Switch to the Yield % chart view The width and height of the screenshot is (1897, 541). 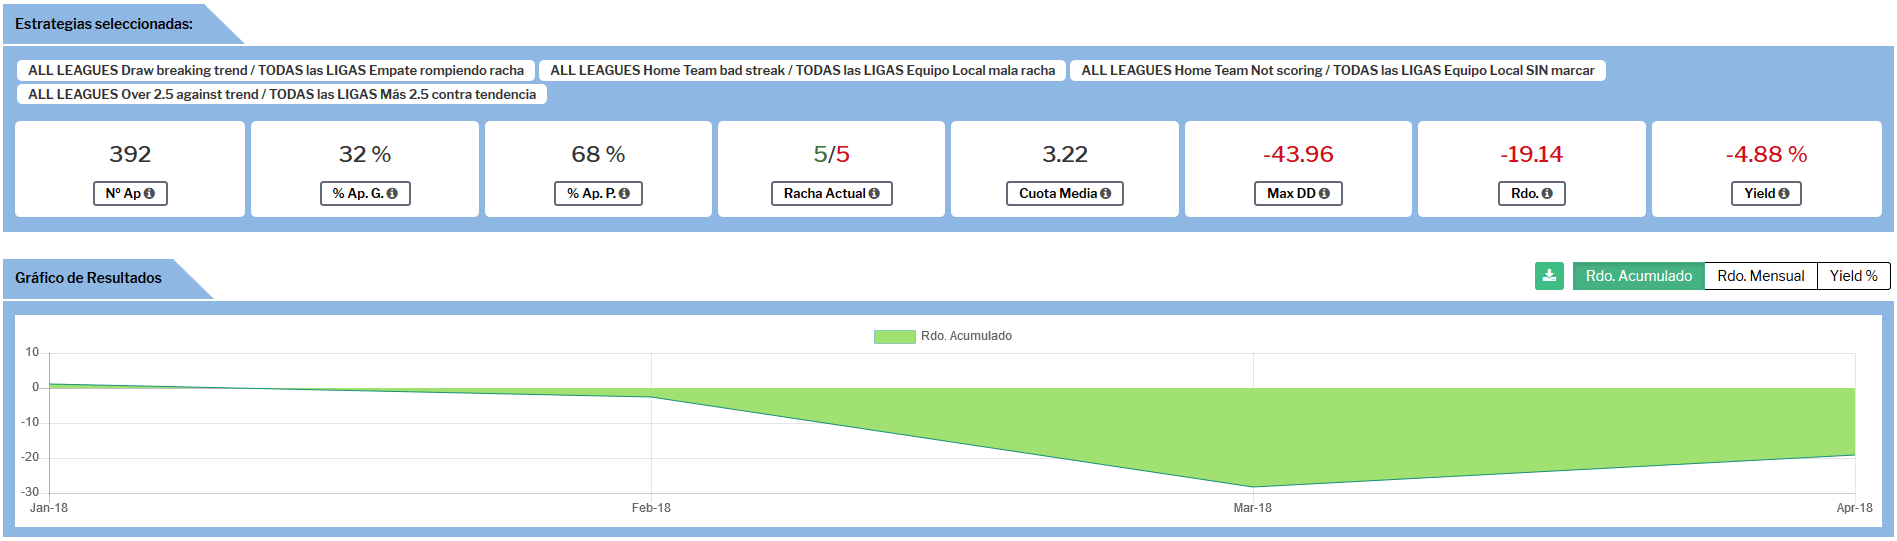click(1853, 276)
